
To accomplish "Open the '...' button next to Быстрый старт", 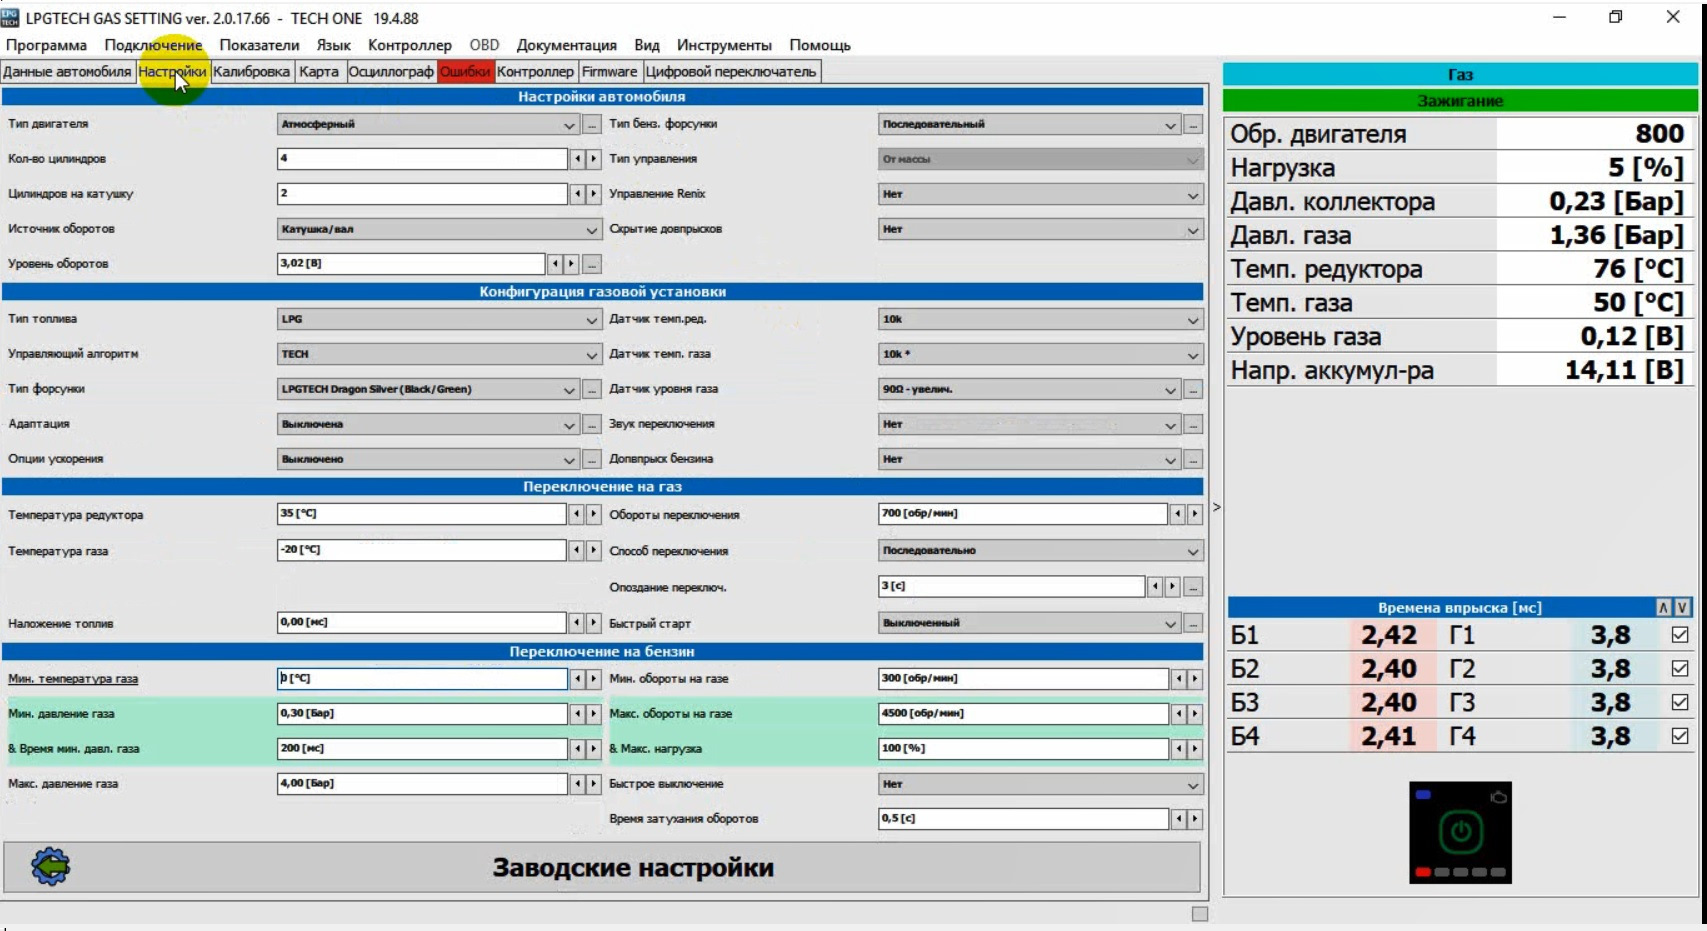I will (x=1193, y=624).
